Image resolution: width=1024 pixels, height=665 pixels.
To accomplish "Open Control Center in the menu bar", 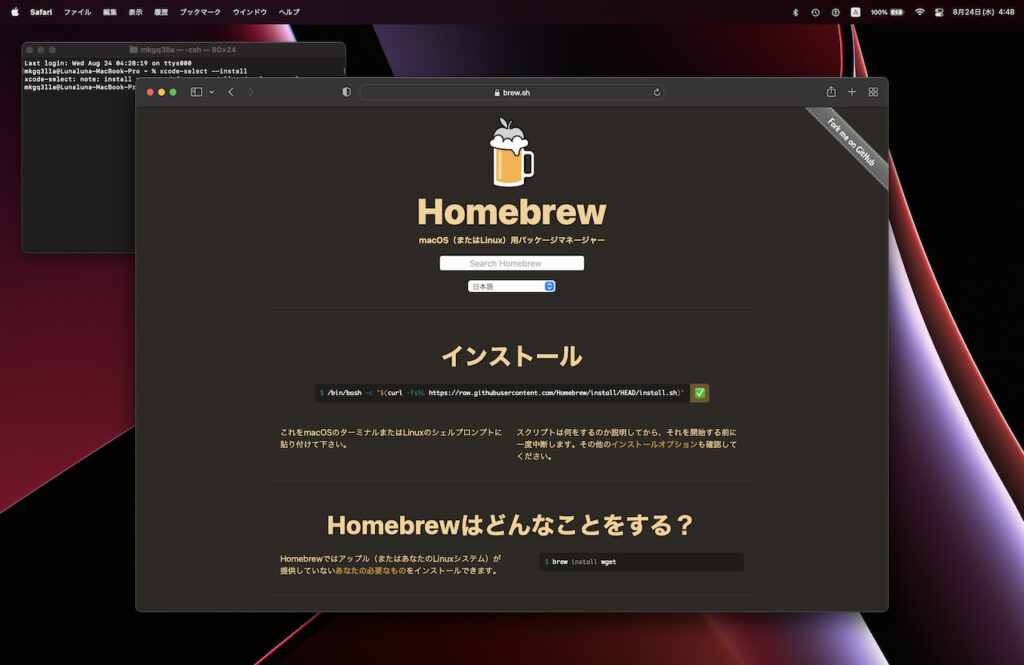I will [939, 12].
